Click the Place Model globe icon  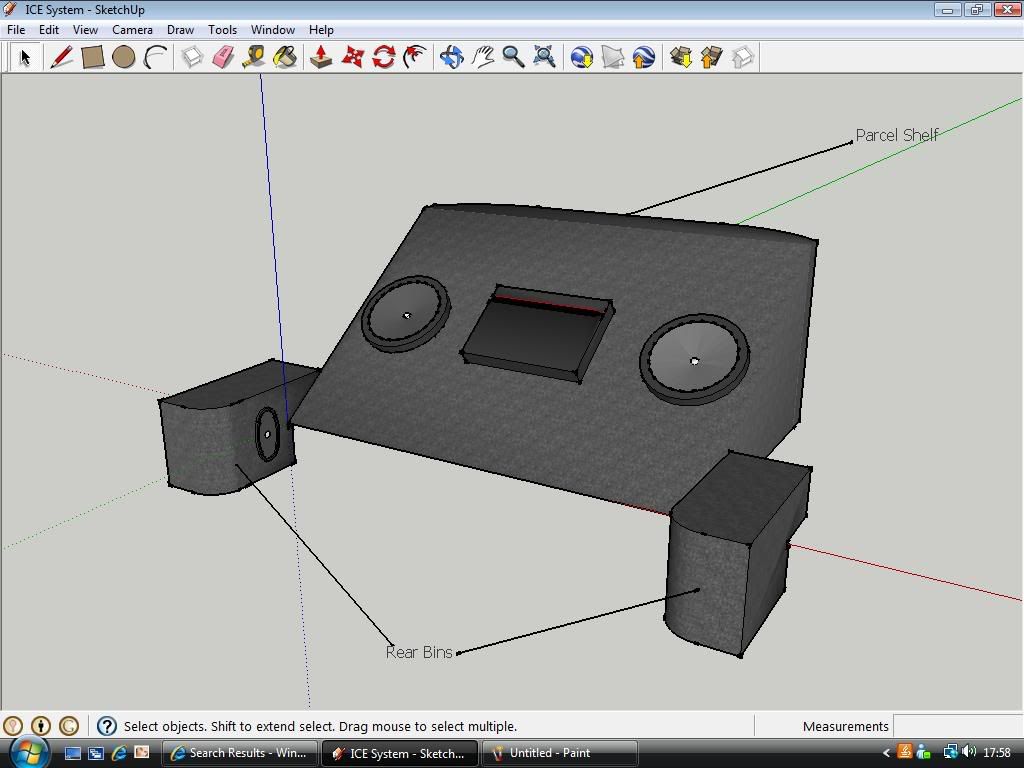click(643, 57)
